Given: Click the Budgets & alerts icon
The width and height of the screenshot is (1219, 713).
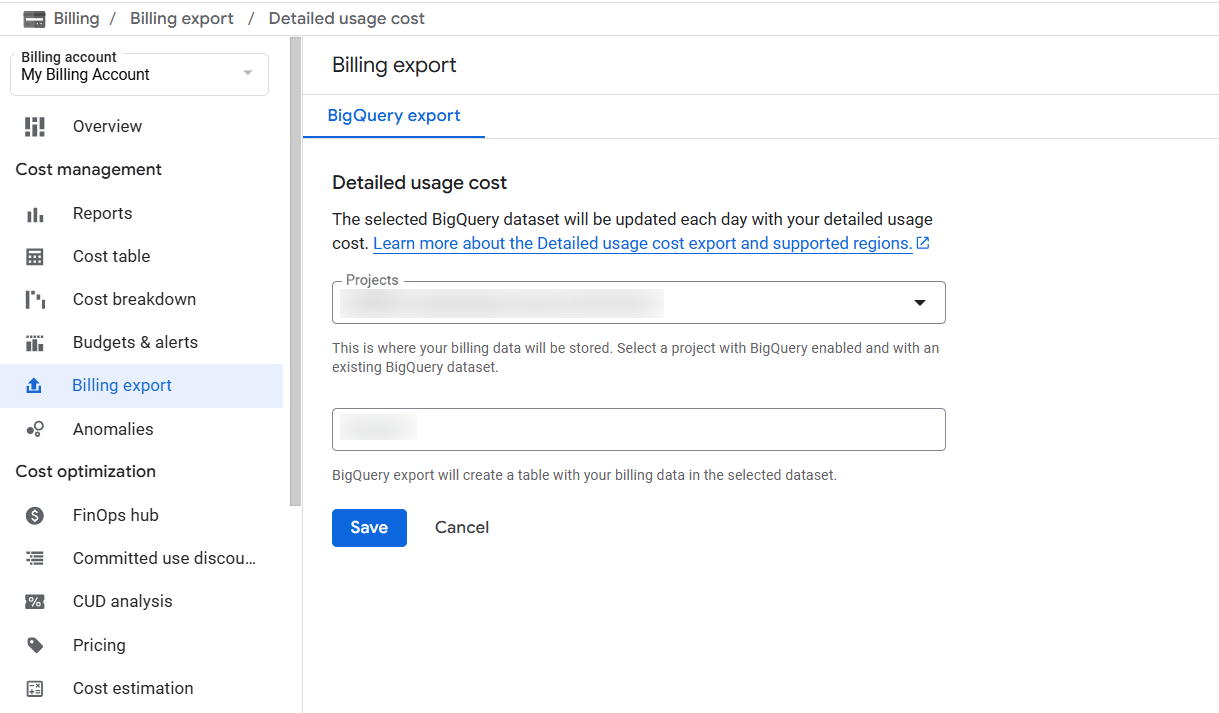Looking at the screenshot, I should [x=35, y=343].
